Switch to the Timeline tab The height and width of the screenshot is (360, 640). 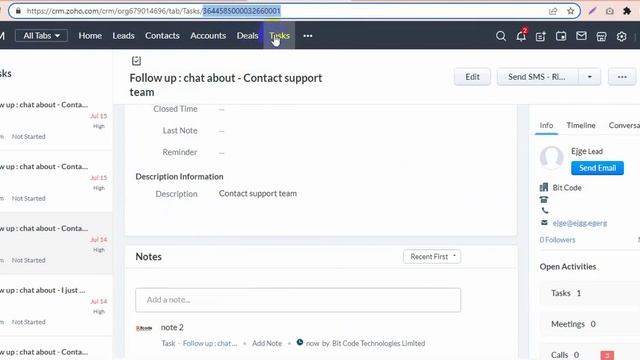click(x=581, y=125)
